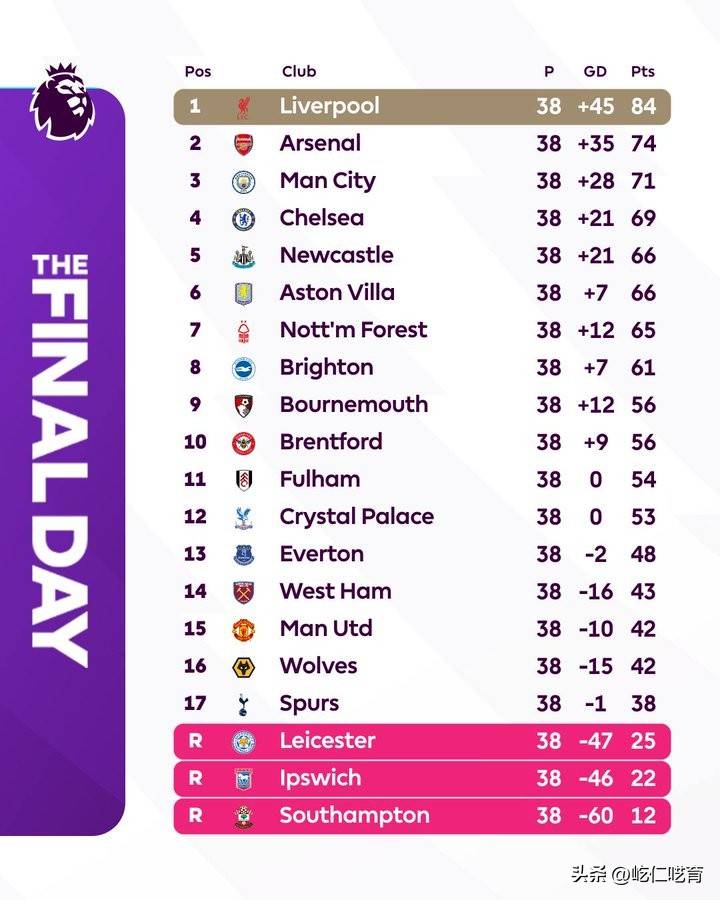Click the Pts column header
Image resolution: width=720 pixels, height=900 pixels.
tap(642, 72)
